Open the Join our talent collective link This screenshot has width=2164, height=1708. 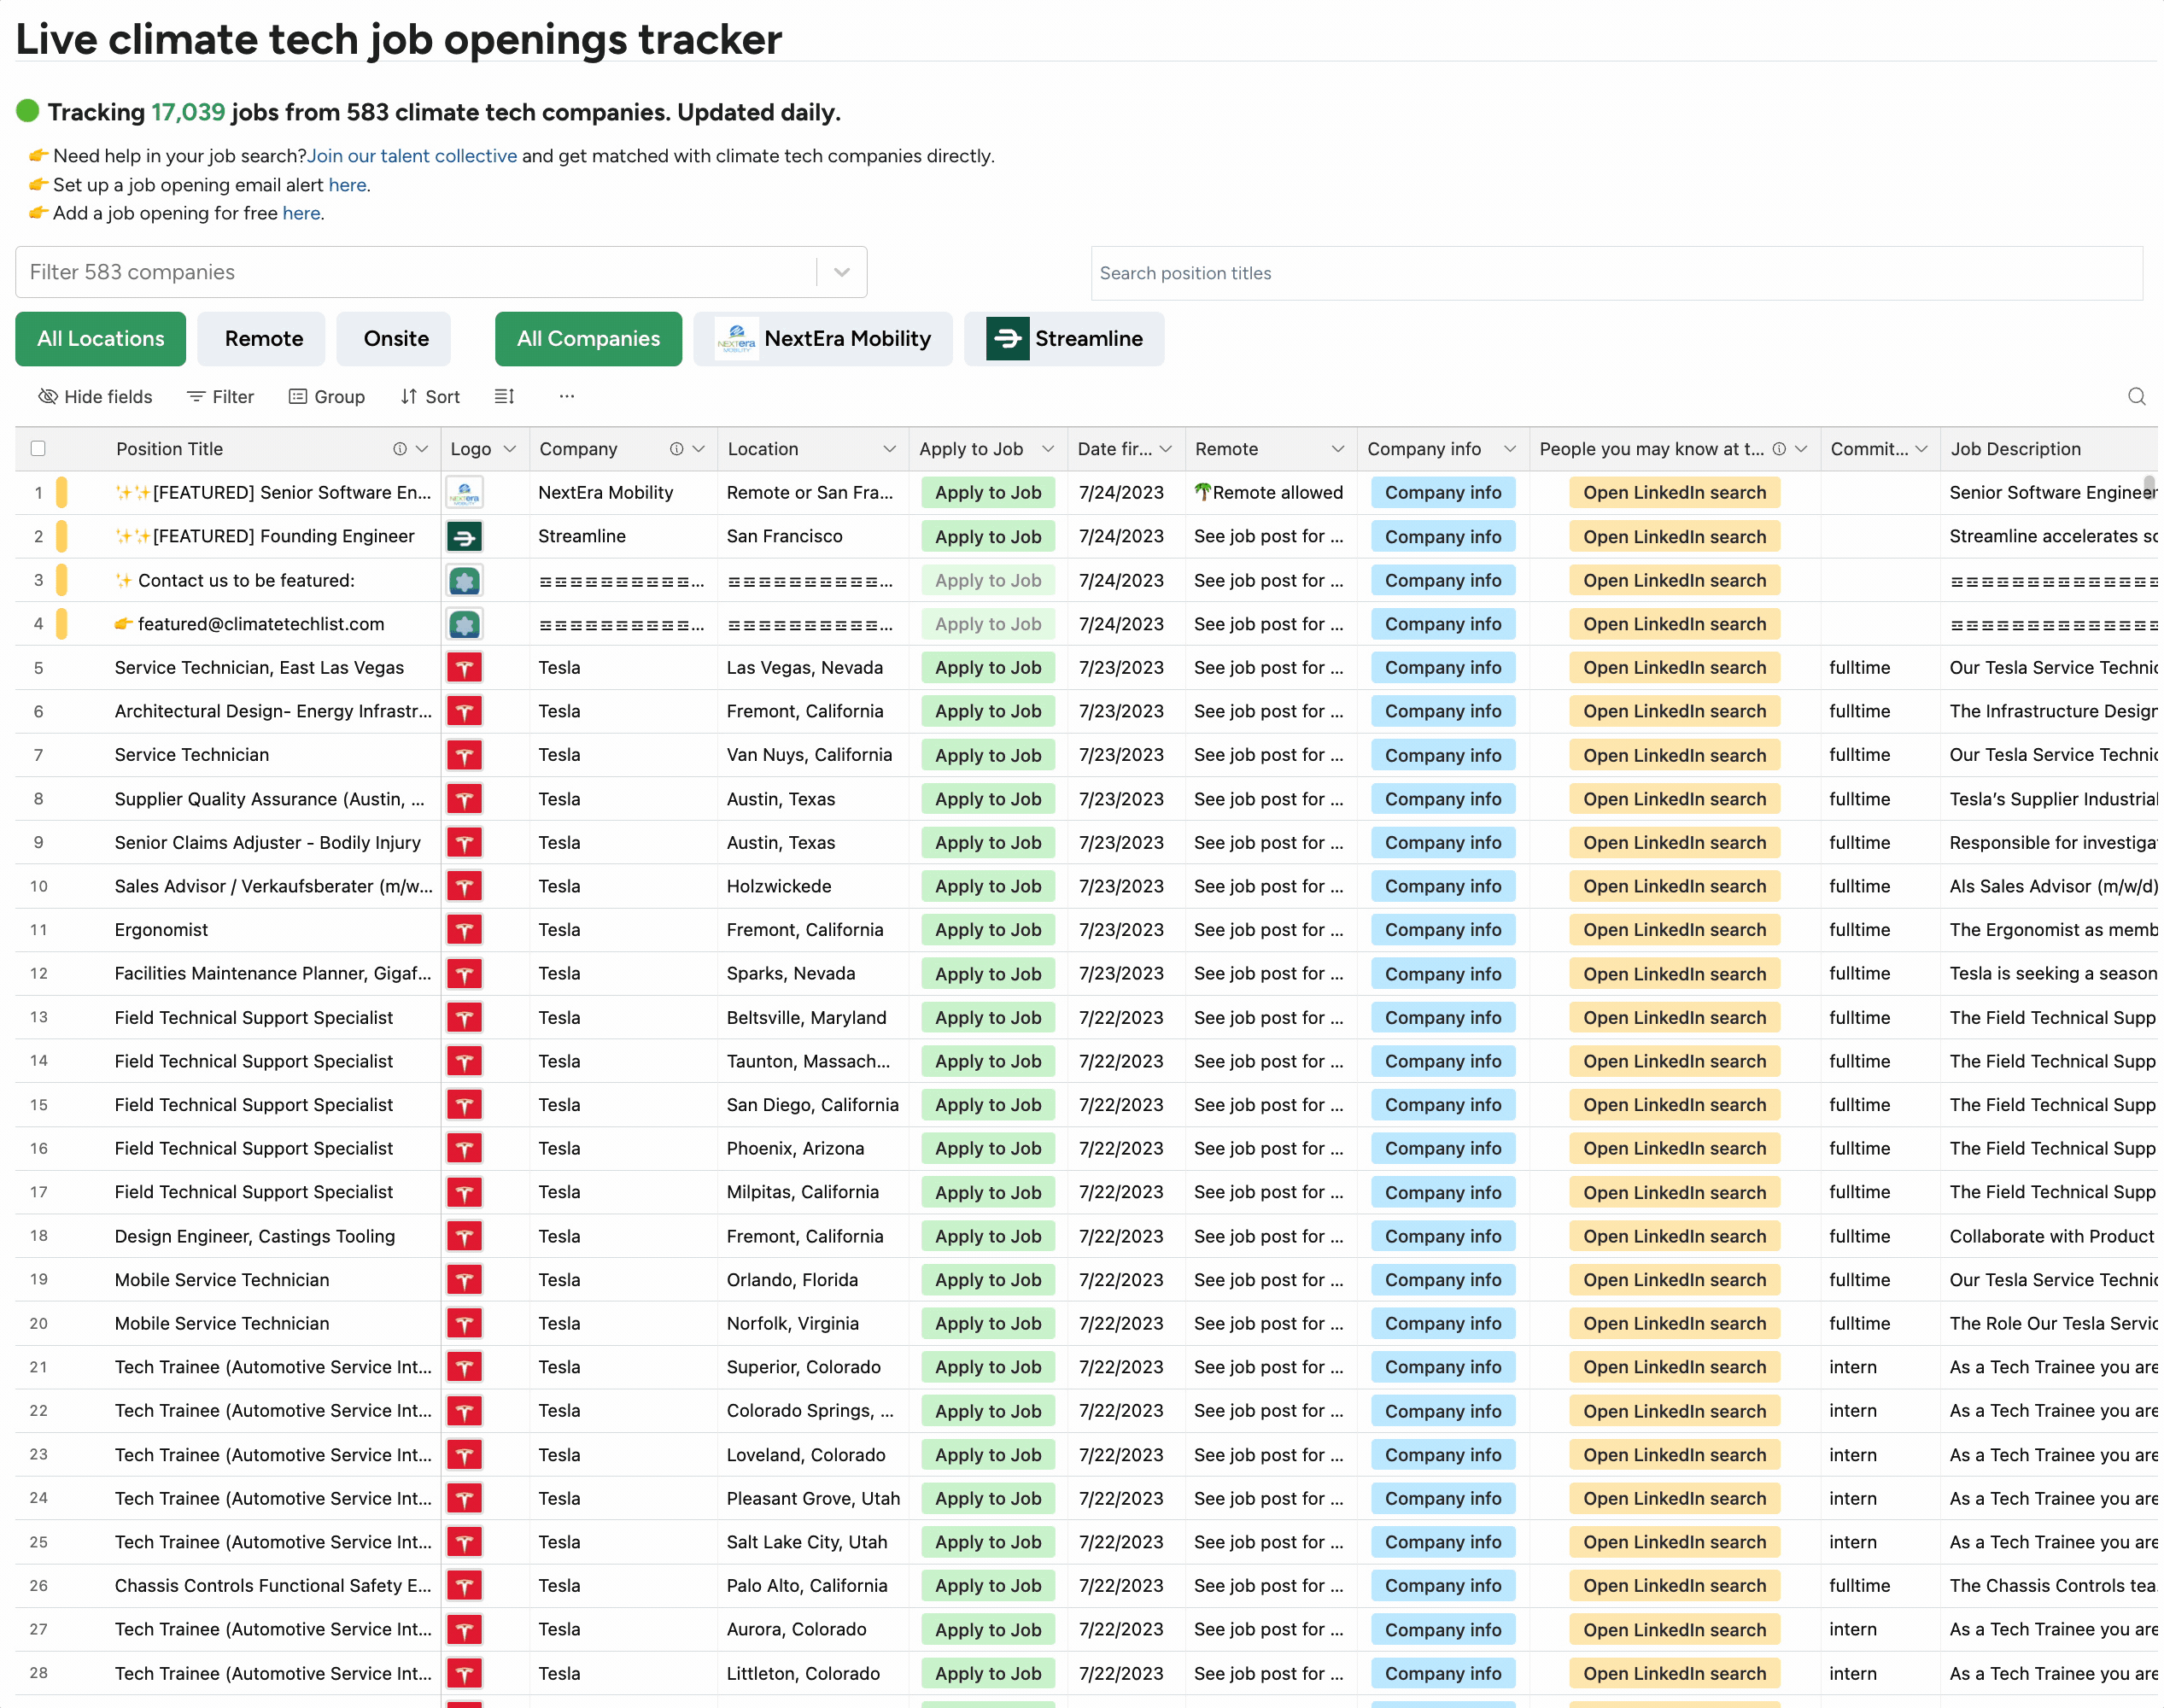412,156
